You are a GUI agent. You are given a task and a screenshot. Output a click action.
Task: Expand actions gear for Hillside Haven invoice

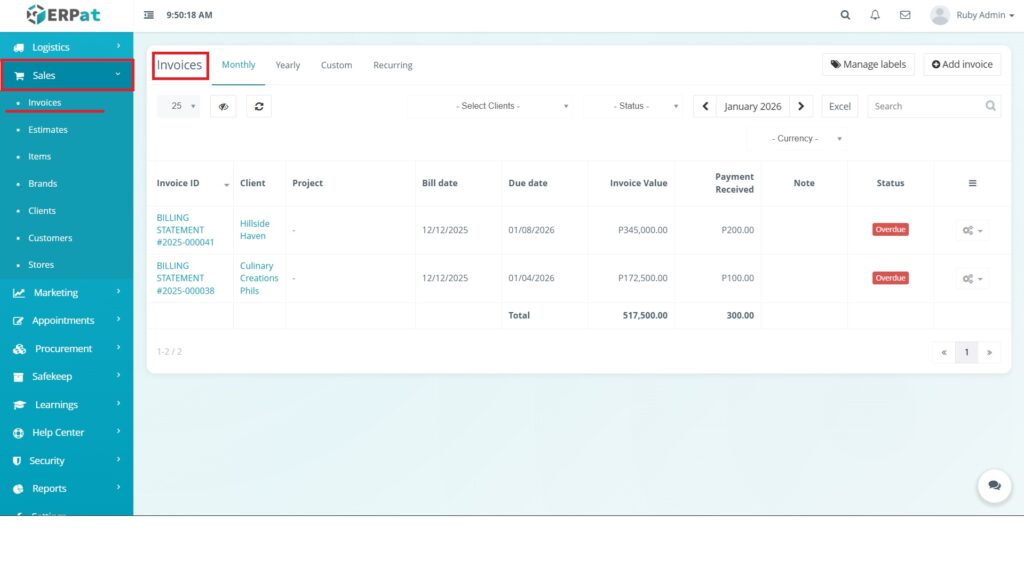pyautogui.click(x=972, y=230)
